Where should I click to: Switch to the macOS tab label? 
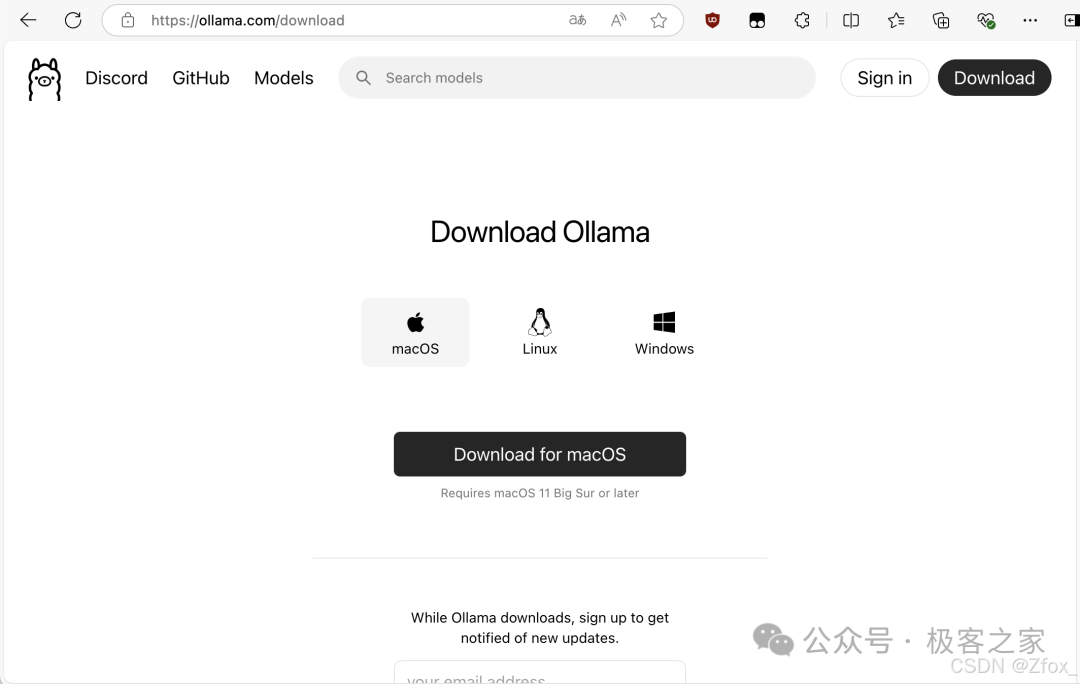(x=415, y=349)
